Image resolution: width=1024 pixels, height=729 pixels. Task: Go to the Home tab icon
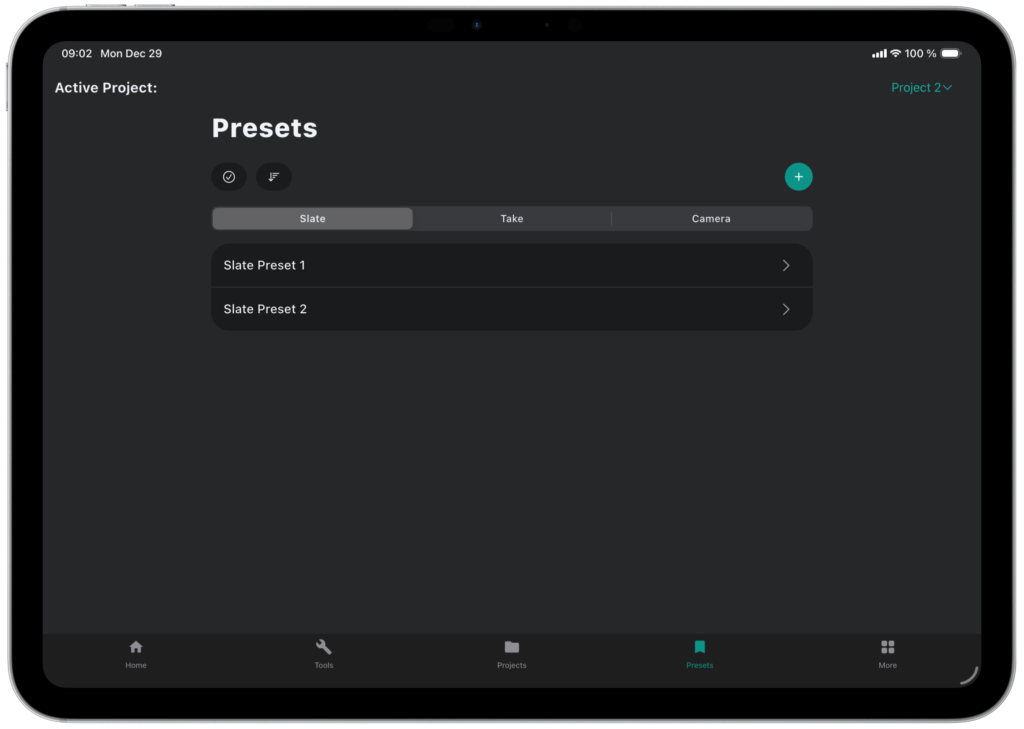pyautogui.click(x=136, y=647)
